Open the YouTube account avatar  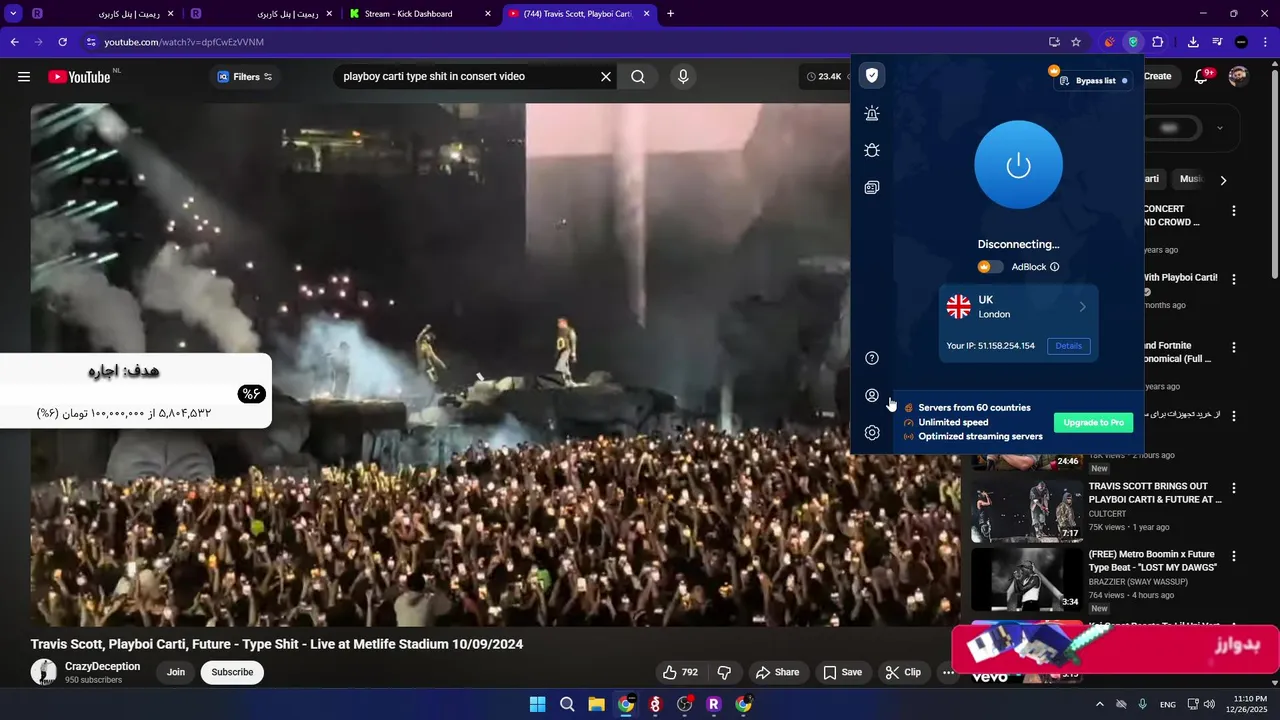[x=1238, y=77]
